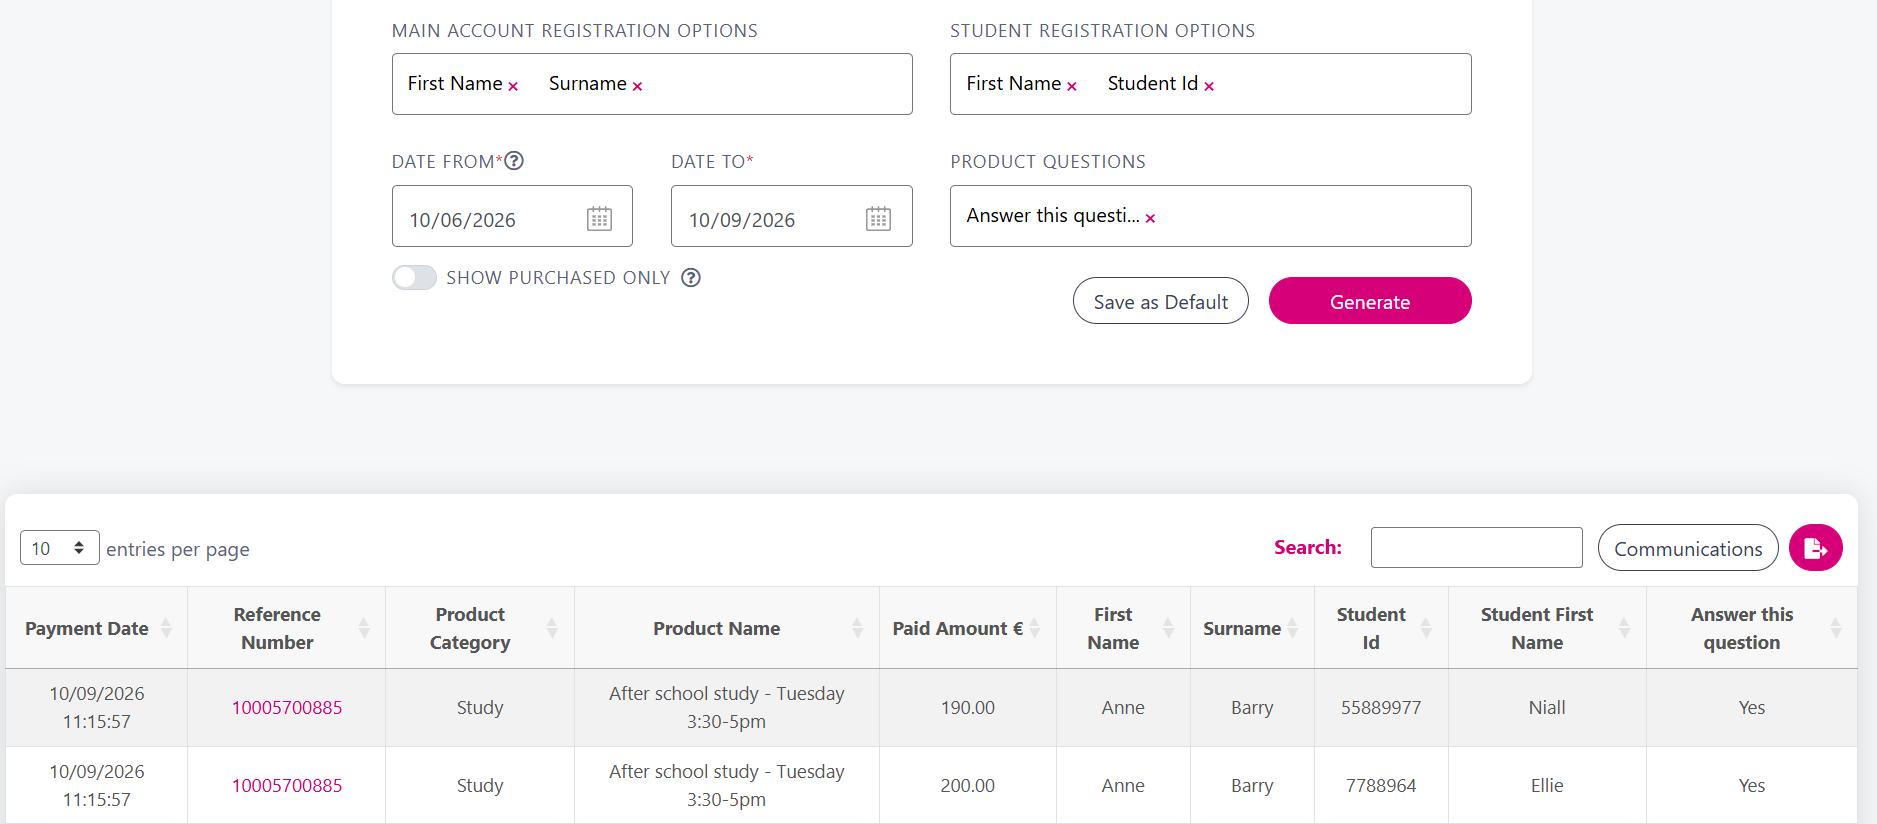
Task: Open the Date From calendar picker
Action: 599,218
